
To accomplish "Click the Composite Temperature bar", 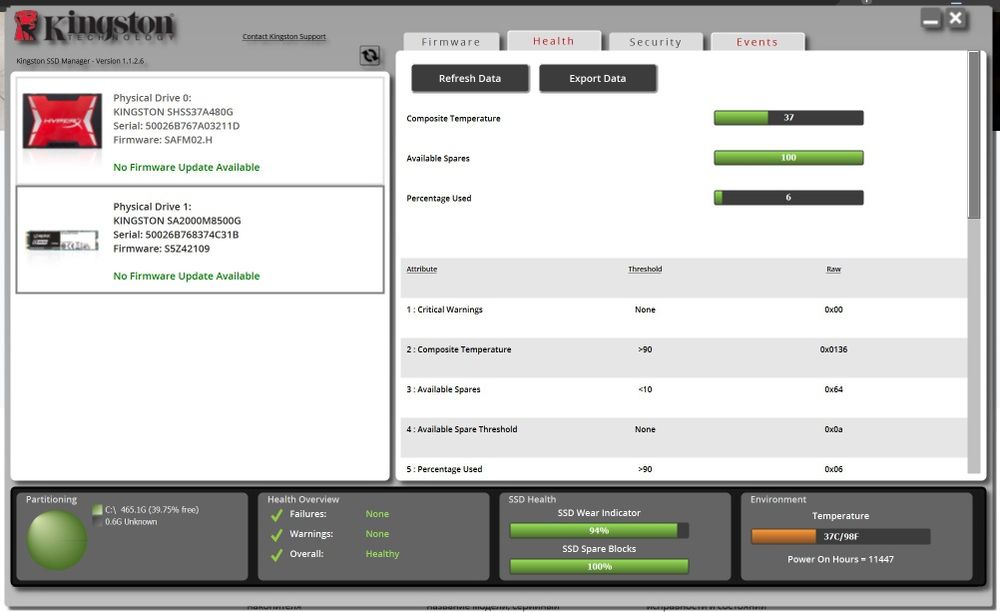I will coord(788,117).
